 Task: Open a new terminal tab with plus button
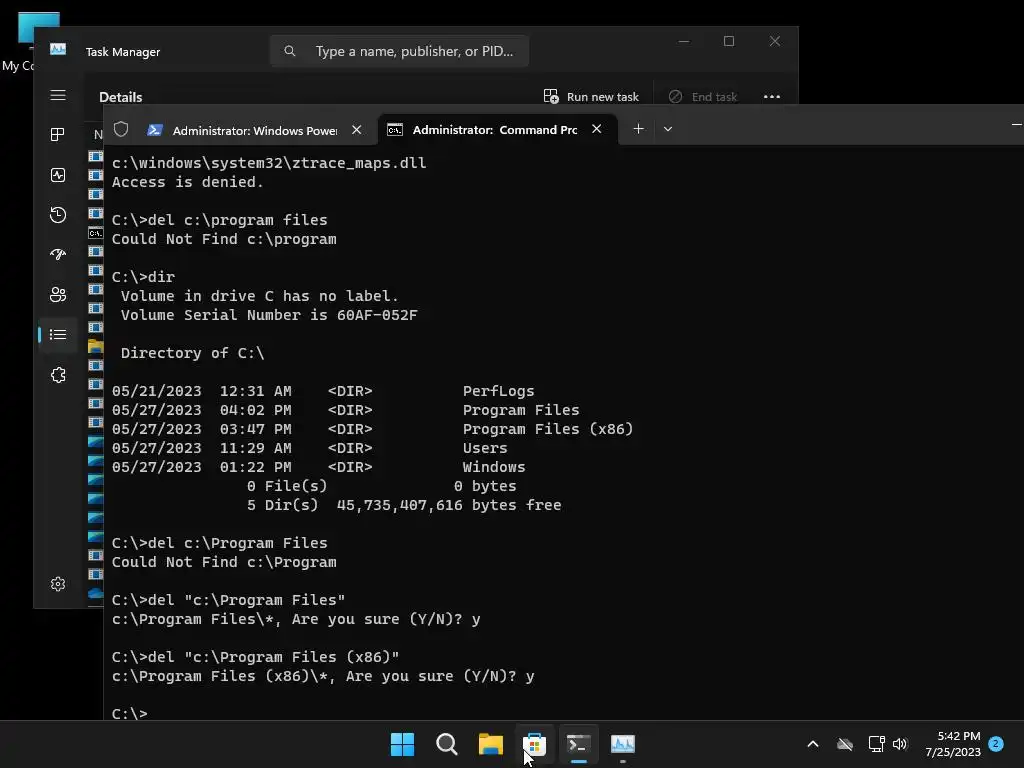pos(639,129)
